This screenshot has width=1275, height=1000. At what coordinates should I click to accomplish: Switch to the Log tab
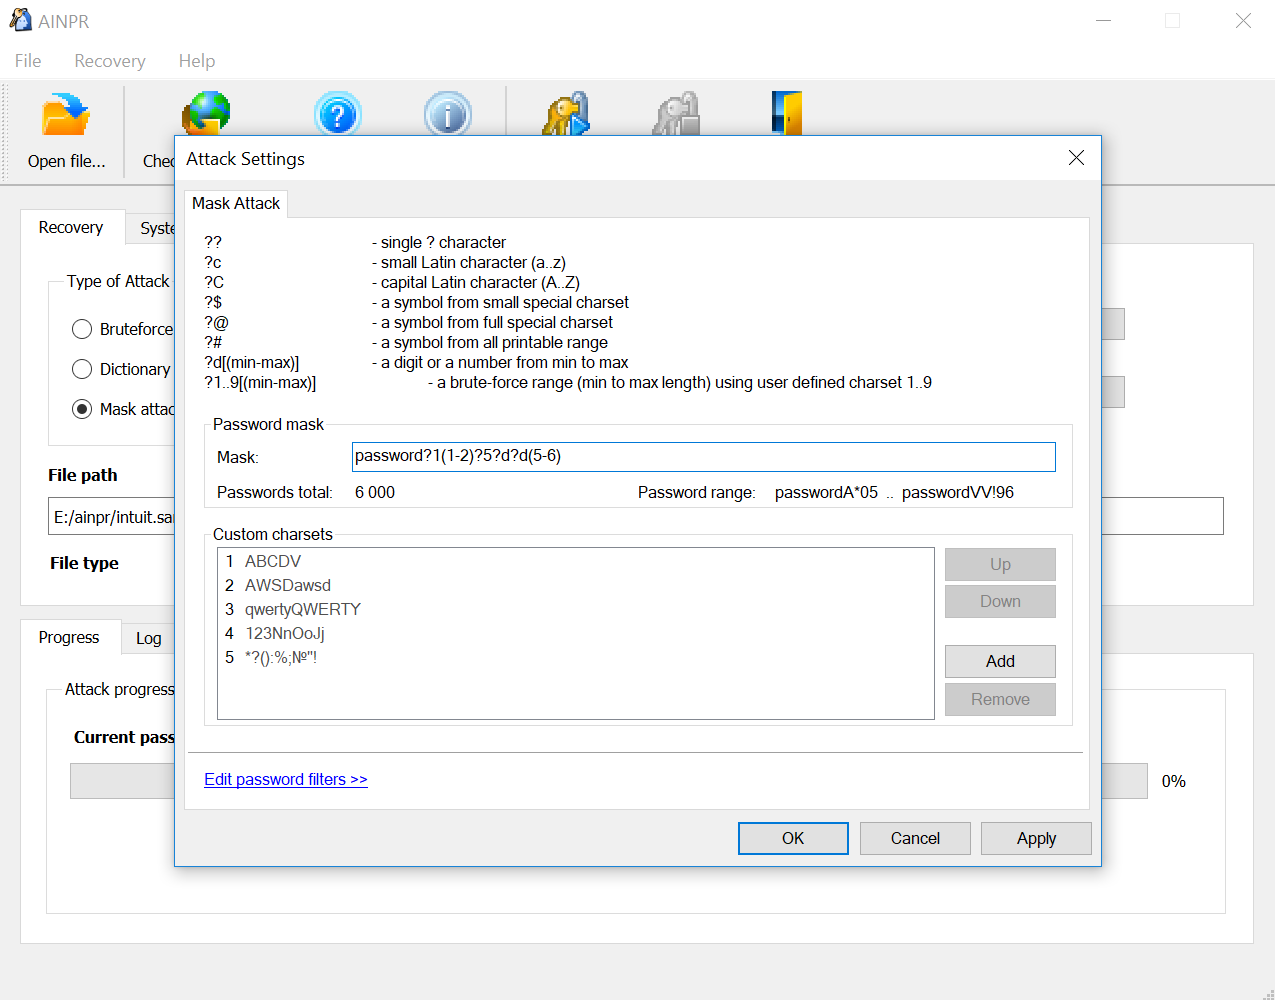(x=148, y=638)
